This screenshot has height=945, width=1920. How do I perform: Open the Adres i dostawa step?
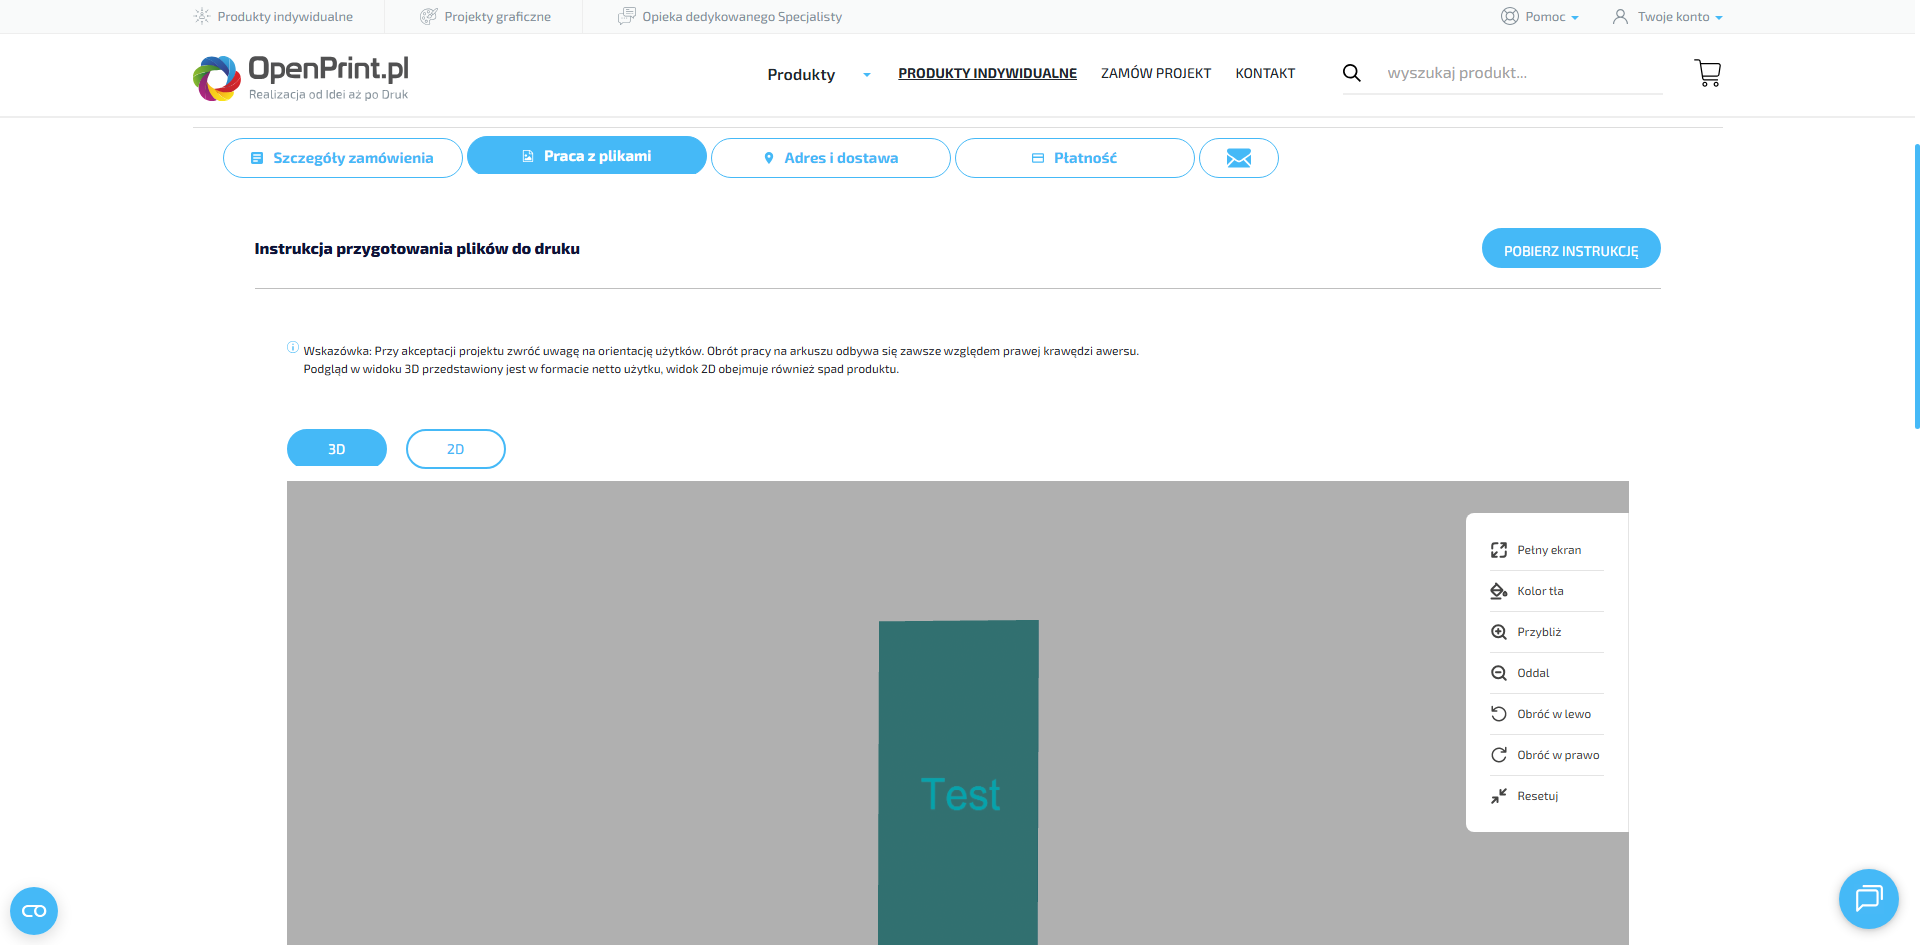830,158
